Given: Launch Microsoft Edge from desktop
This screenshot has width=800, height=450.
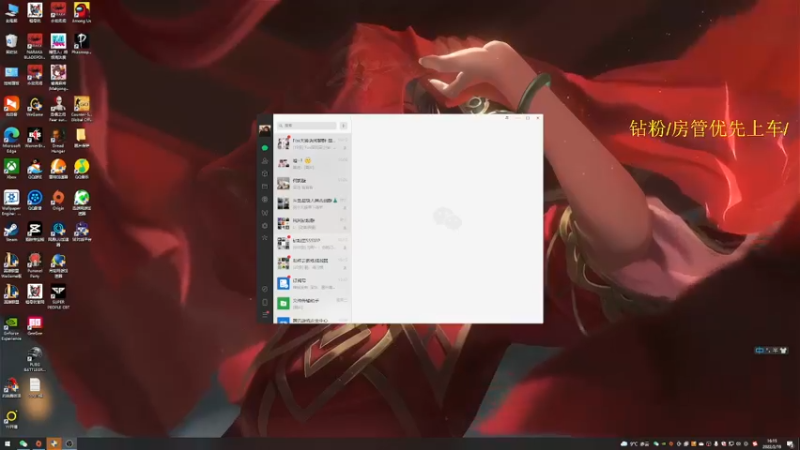Looking at the screenshot, I should [11, 140].
